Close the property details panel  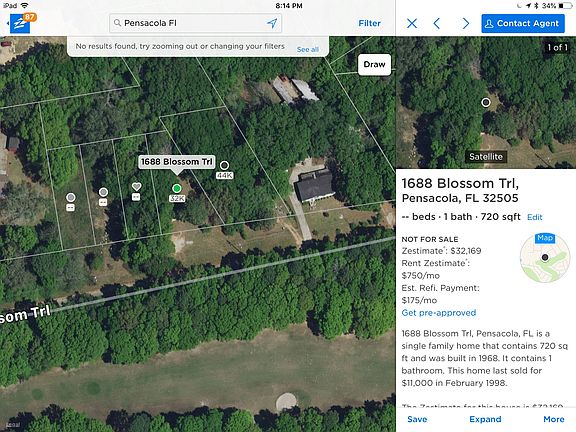(412, 24)
